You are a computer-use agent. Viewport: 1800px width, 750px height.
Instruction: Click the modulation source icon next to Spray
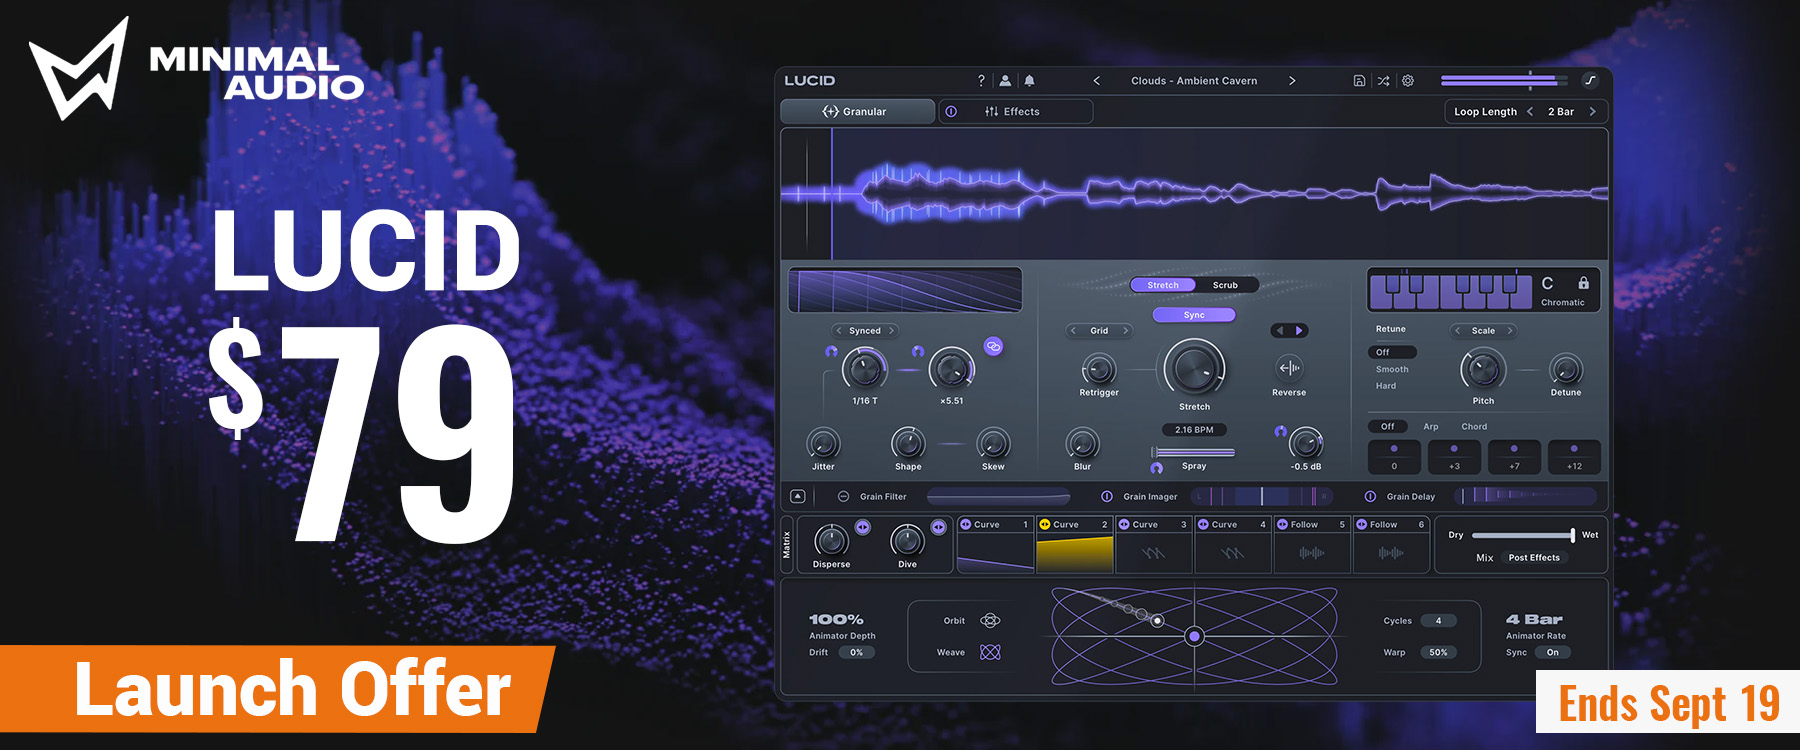coord(1157,467)
